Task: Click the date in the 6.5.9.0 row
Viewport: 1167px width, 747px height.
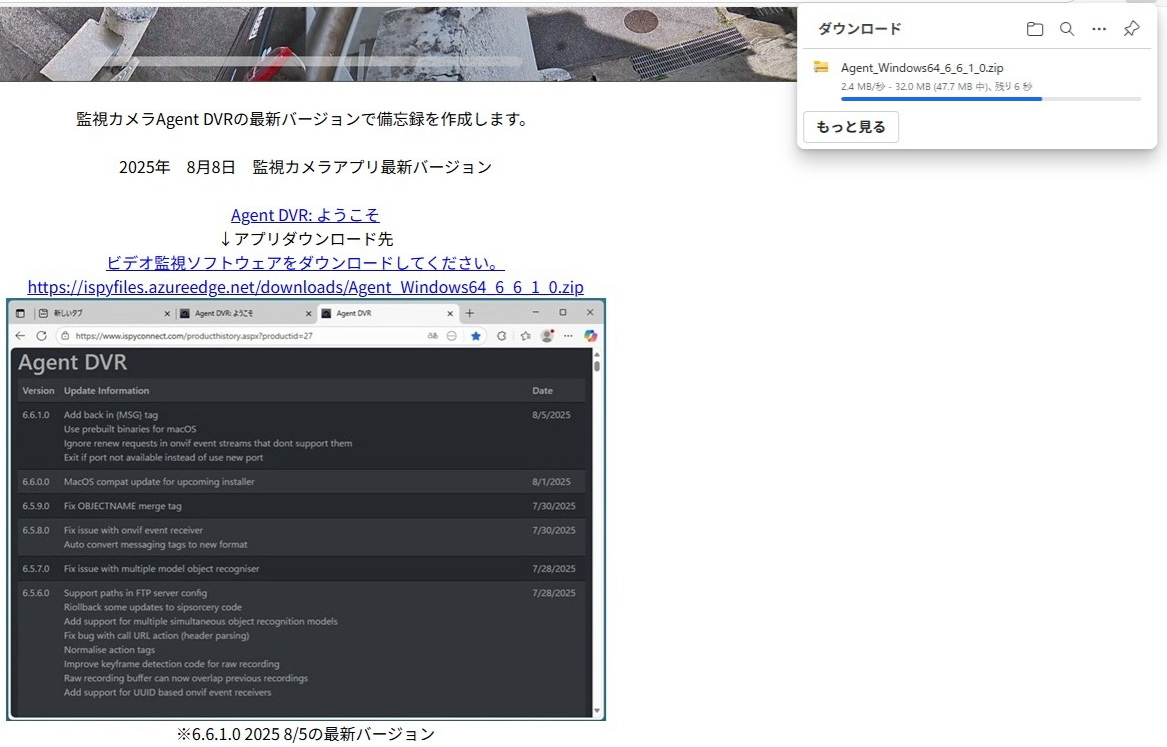Action: point(554,506)
